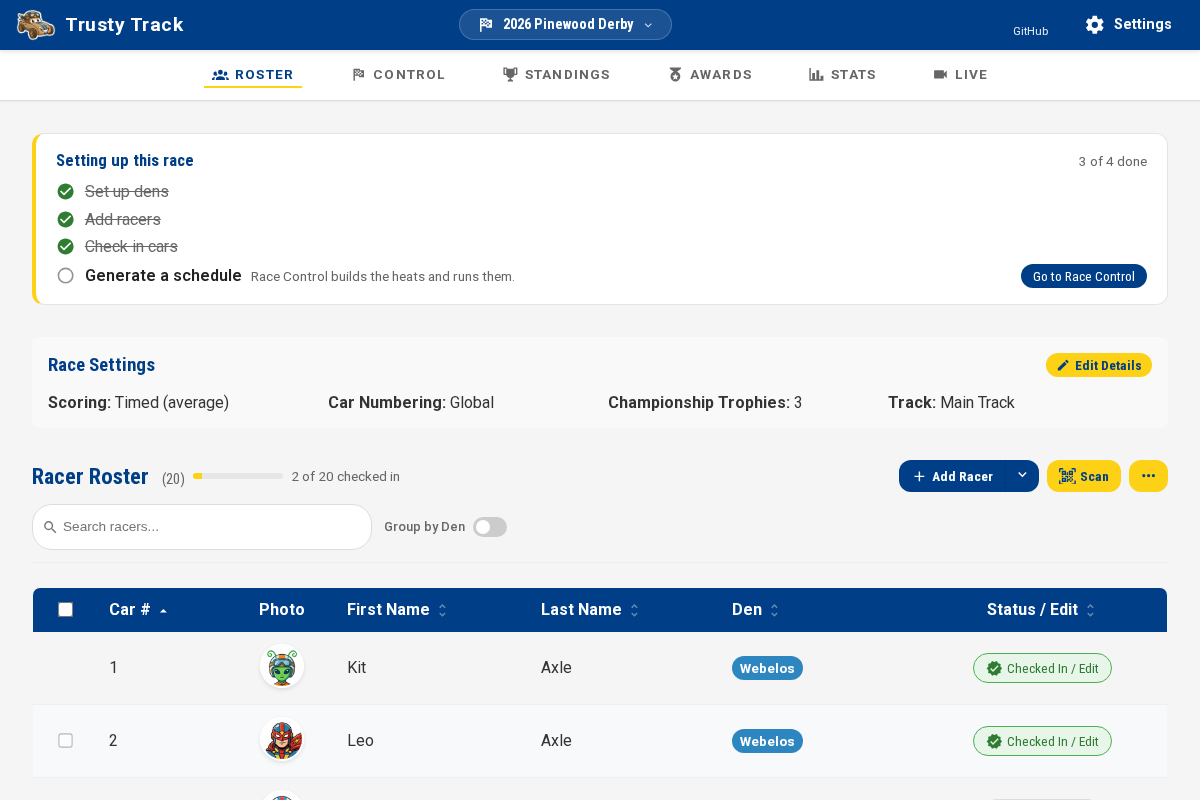Click the Settings label in the header
The width and height of the screenshot is (1200, 800).
pyautogui.click(x=1143, y=24)
